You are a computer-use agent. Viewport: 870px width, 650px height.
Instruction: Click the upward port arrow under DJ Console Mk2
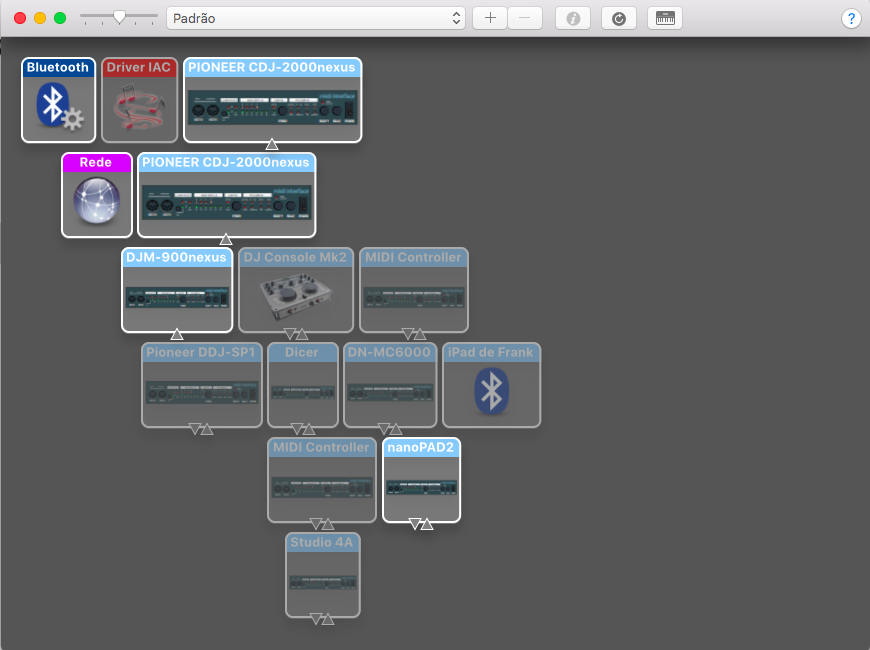[302, 334]
